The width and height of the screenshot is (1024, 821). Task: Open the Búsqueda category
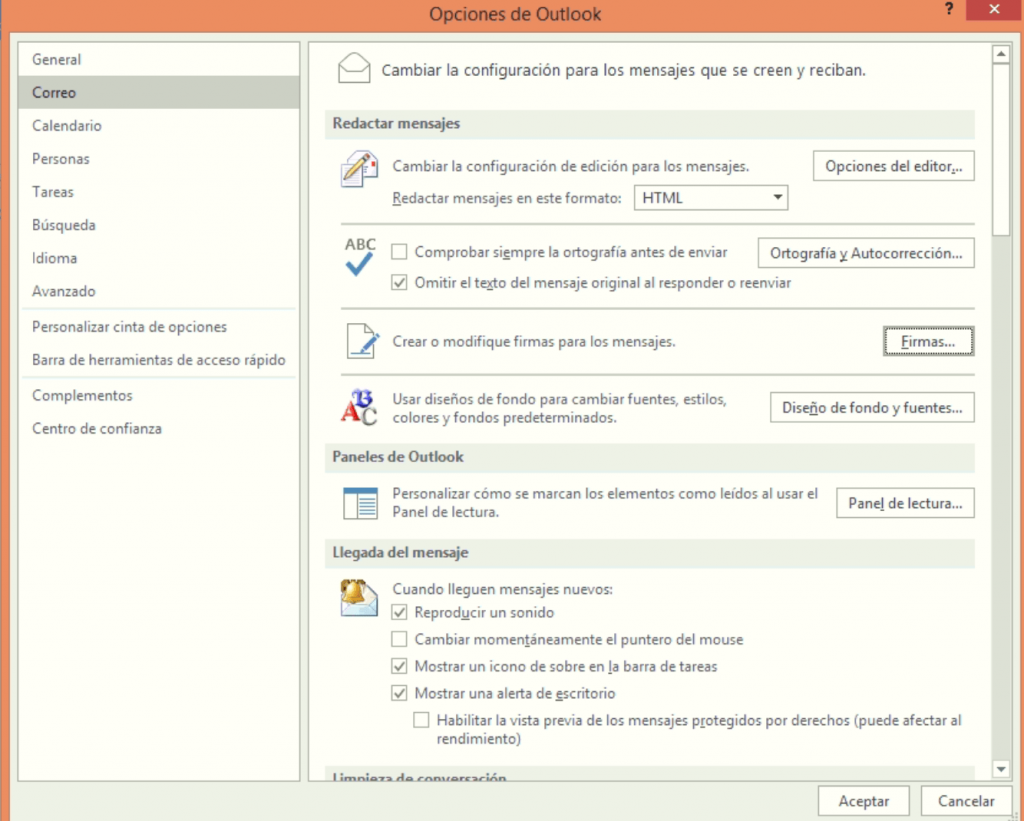tap(159, 225)
